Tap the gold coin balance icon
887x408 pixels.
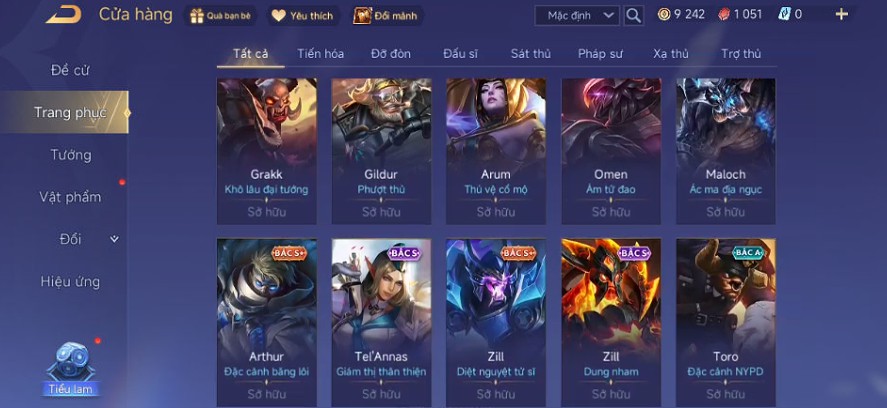point(664,15)
